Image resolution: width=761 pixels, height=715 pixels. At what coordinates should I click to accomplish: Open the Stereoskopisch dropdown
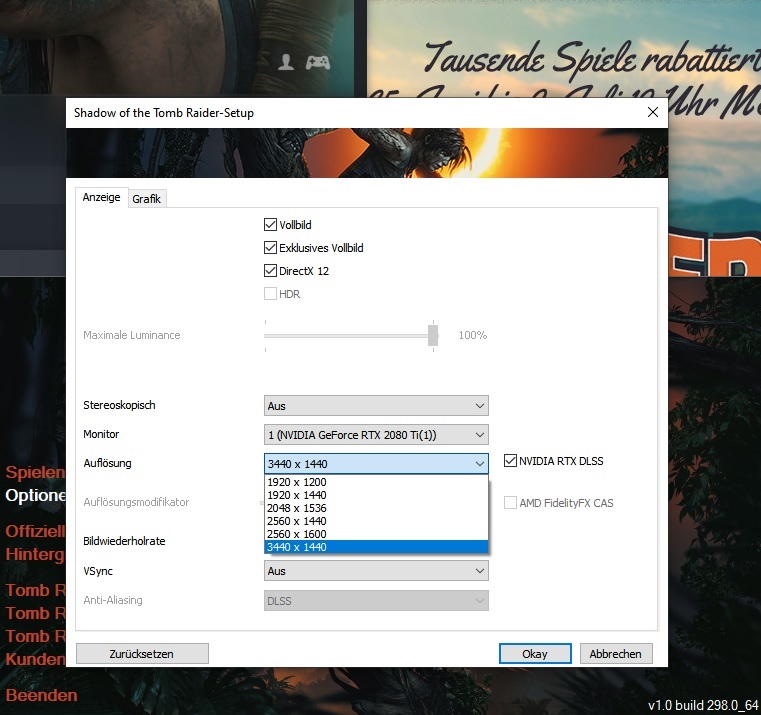tap(376, 406)
